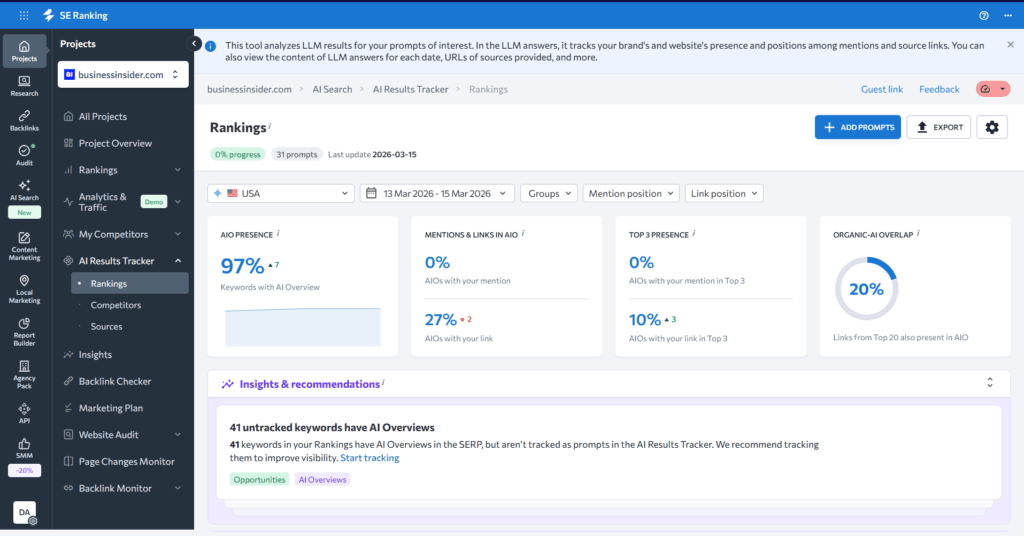Screen dimensions: 1024x536
Task: Open Backlink Checker in sidebar
Action: (115, 381)
